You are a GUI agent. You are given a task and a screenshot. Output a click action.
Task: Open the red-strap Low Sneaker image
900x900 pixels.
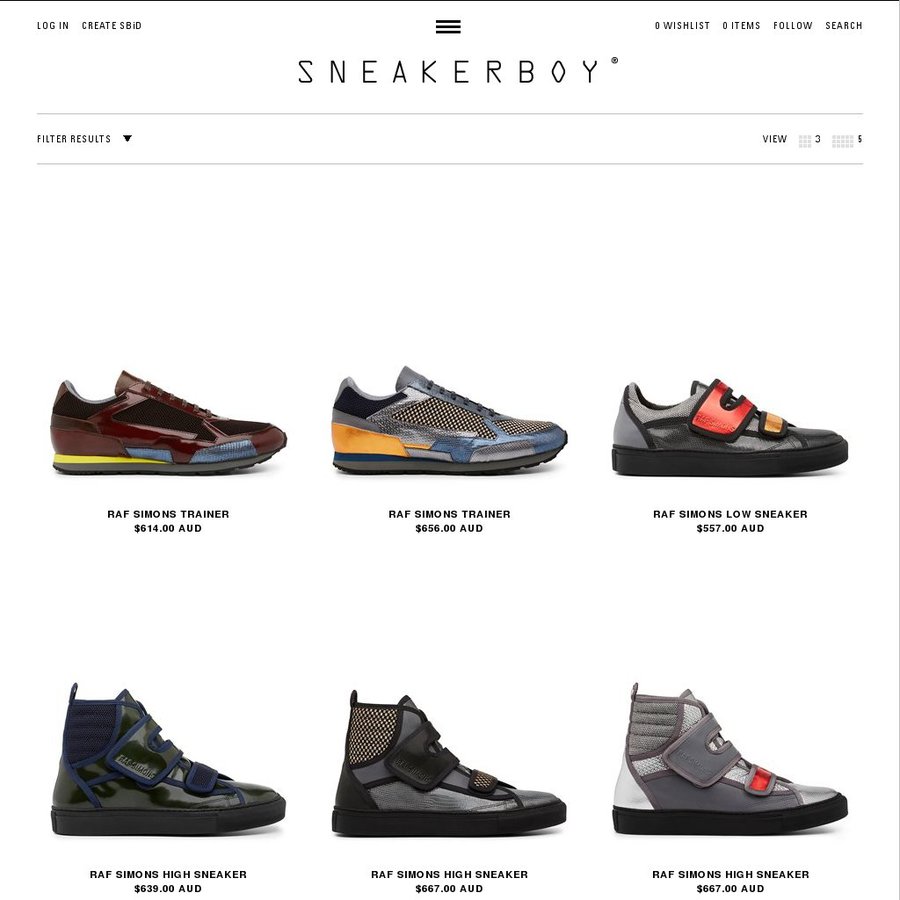pyautogui.click(x=730, y=427)
